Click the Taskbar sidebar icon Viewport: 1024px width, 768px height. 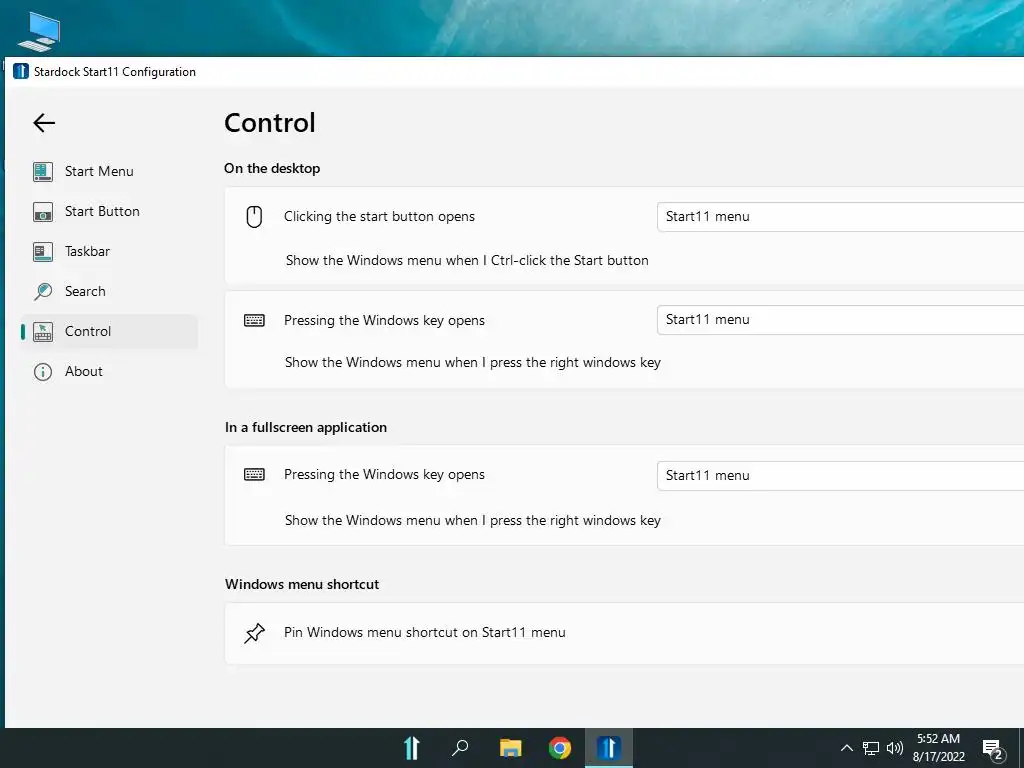[x=43, y=251]
